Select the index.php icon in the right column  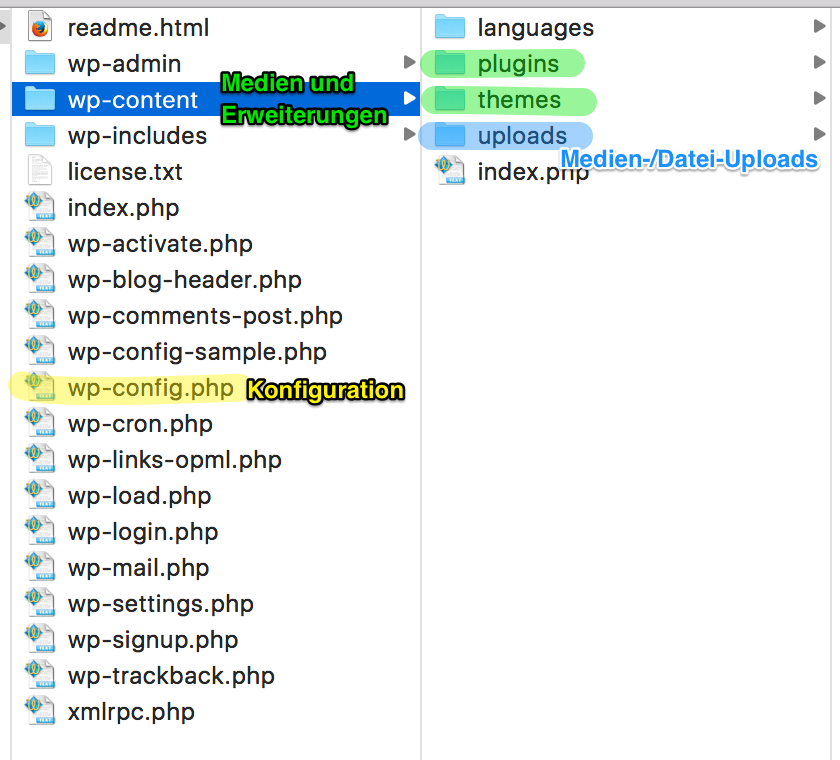449,170
